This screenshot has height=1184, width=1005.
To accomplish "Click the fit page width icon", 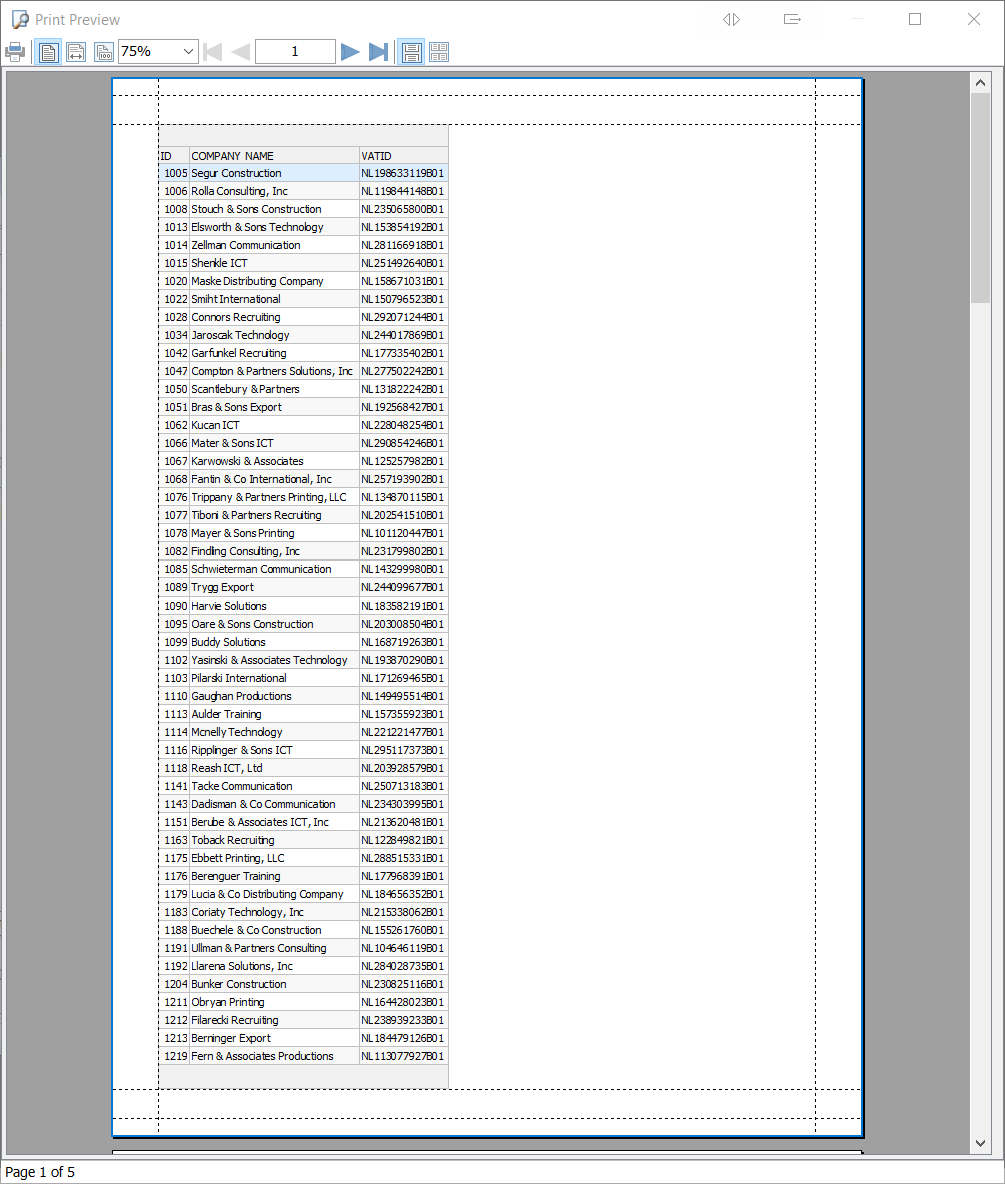I will [x=76, y=52].
